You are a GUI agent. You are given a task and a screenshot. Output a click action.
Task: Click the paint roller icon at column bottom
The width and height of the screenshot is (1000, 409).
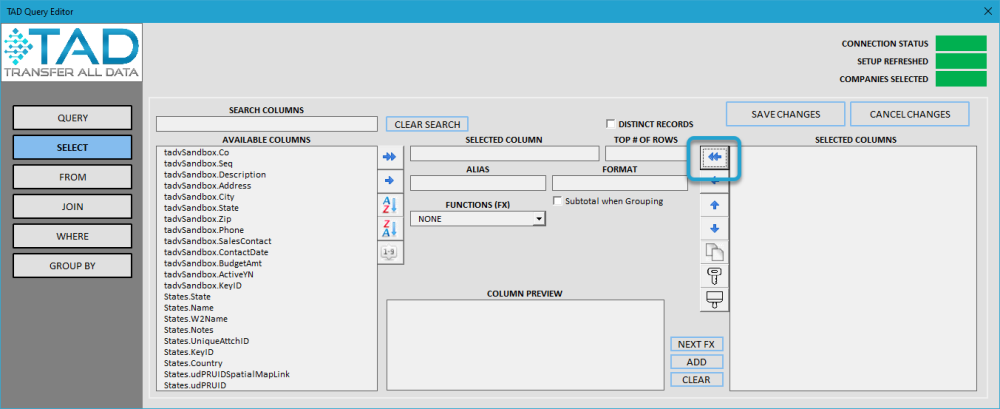[714, 300]
